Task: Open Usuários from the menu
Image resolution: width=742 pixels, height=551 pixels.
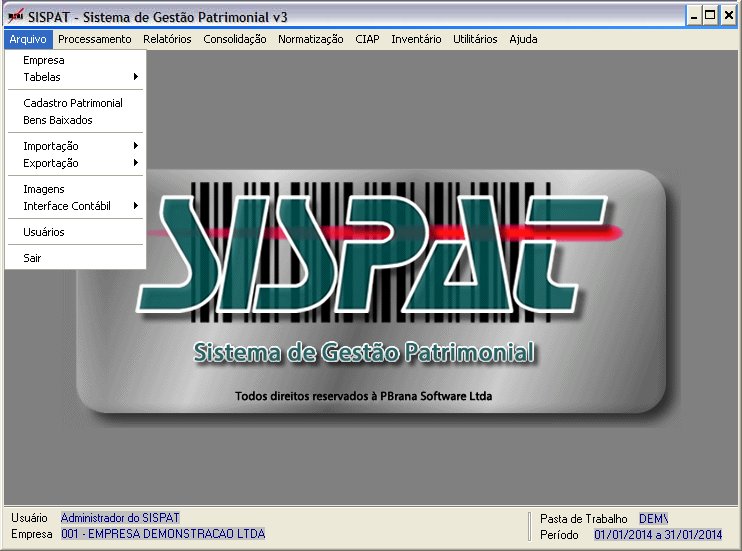Action: click(75, 232)
